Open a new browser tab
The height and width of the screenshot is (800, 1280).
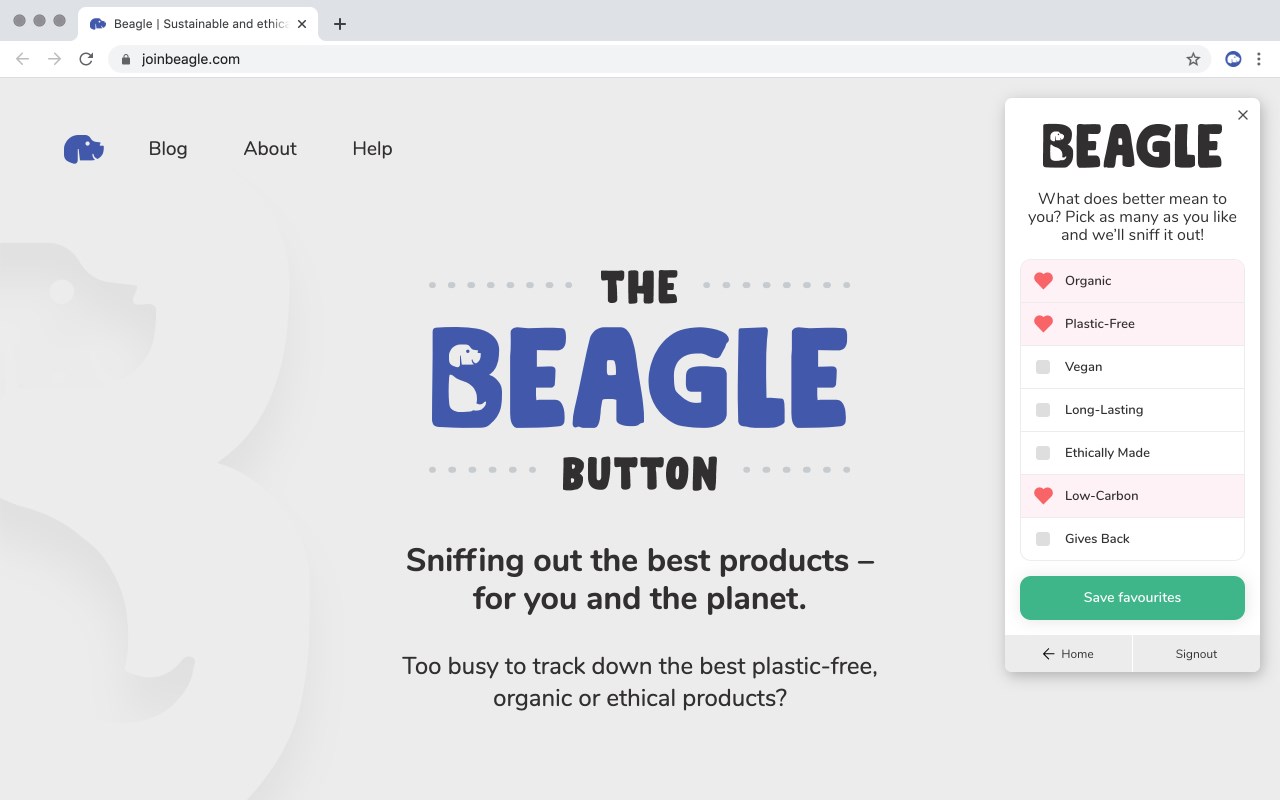pos(340,24)
